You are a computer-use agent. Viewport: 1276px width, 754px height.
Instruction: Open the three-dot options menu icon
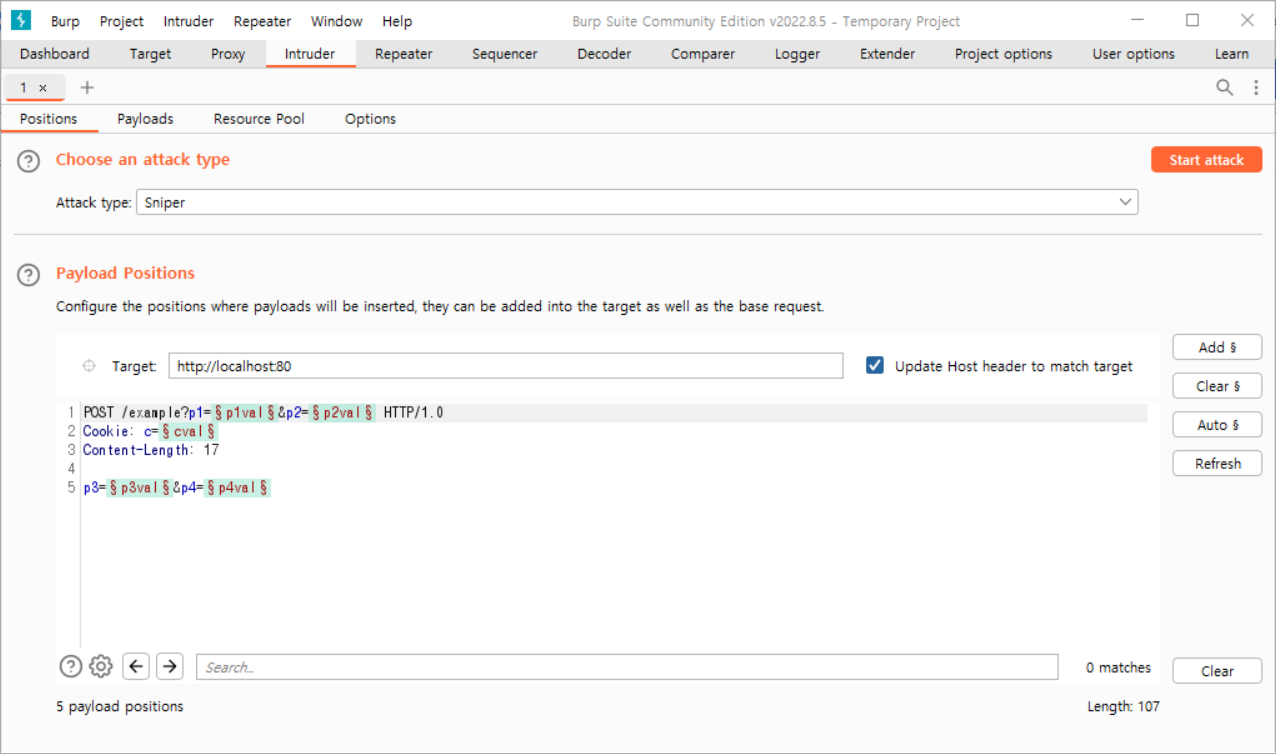click(1256, 88)
